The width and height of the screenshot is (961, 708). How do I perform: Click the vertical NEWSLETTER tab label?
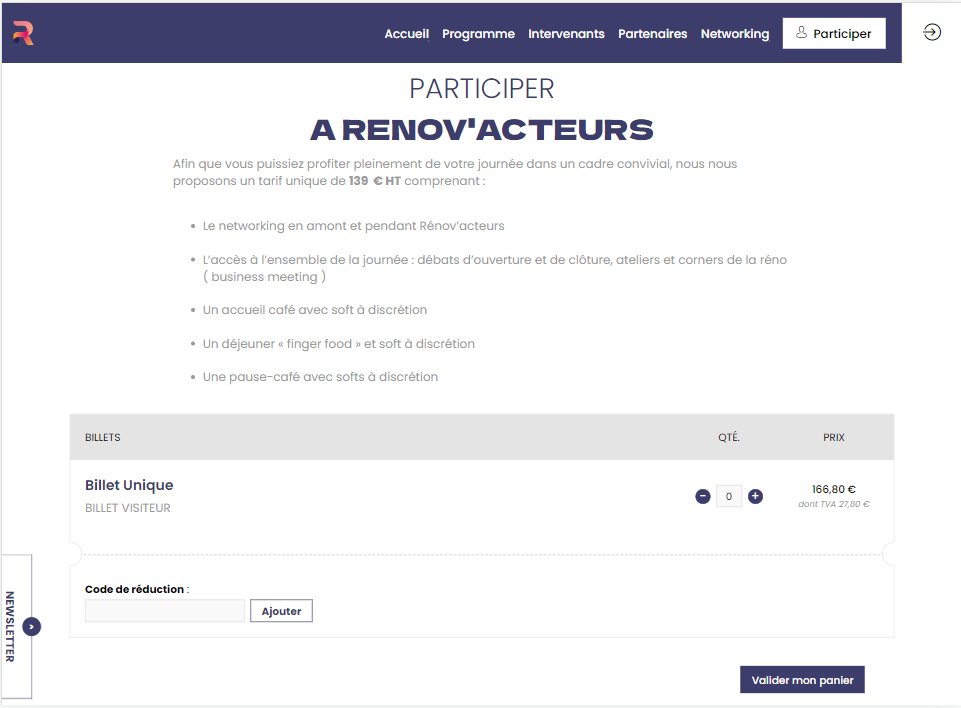pos(10,626)
